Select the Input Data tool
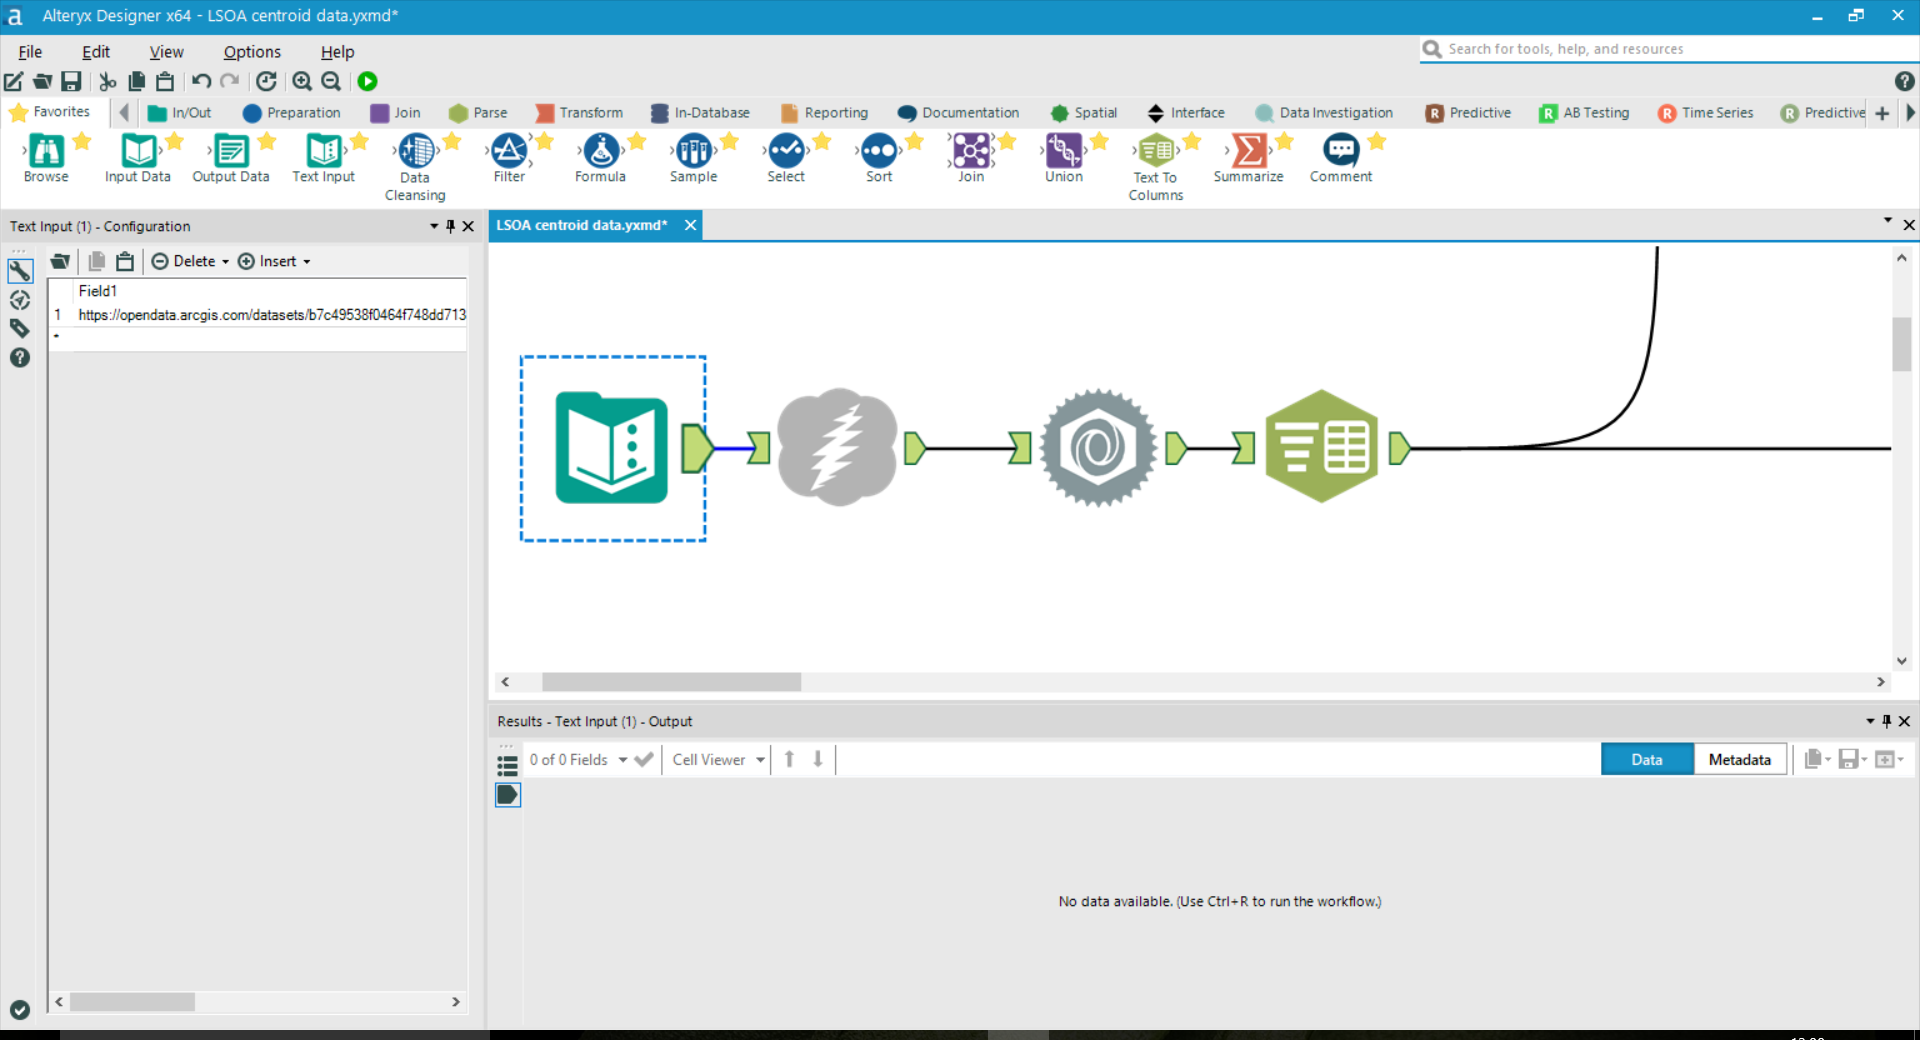Image resolution: width=1920 pixels, height=1040 pixels. pyautogui.click(x=137, y=152)
